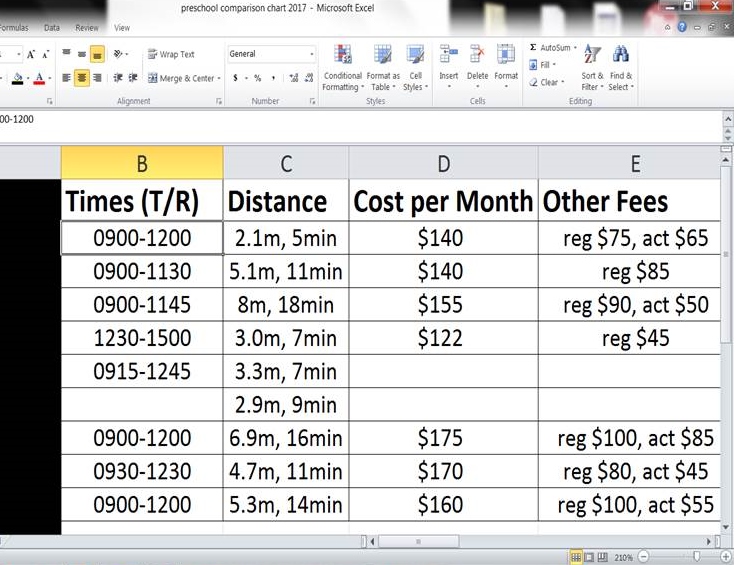
Task: Click the Decrease Font Size icon
Action: click(46, 55)
